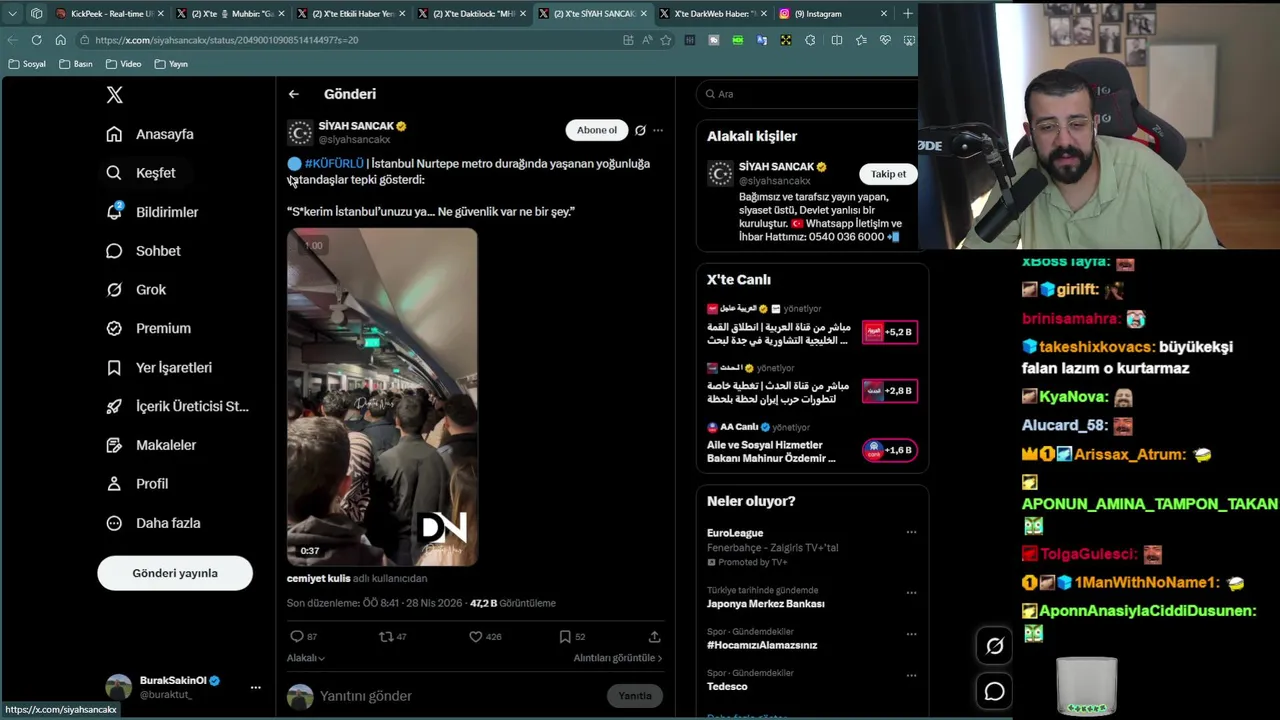
Task: Open Tedesco trend options dots
Action: (911, 675)
